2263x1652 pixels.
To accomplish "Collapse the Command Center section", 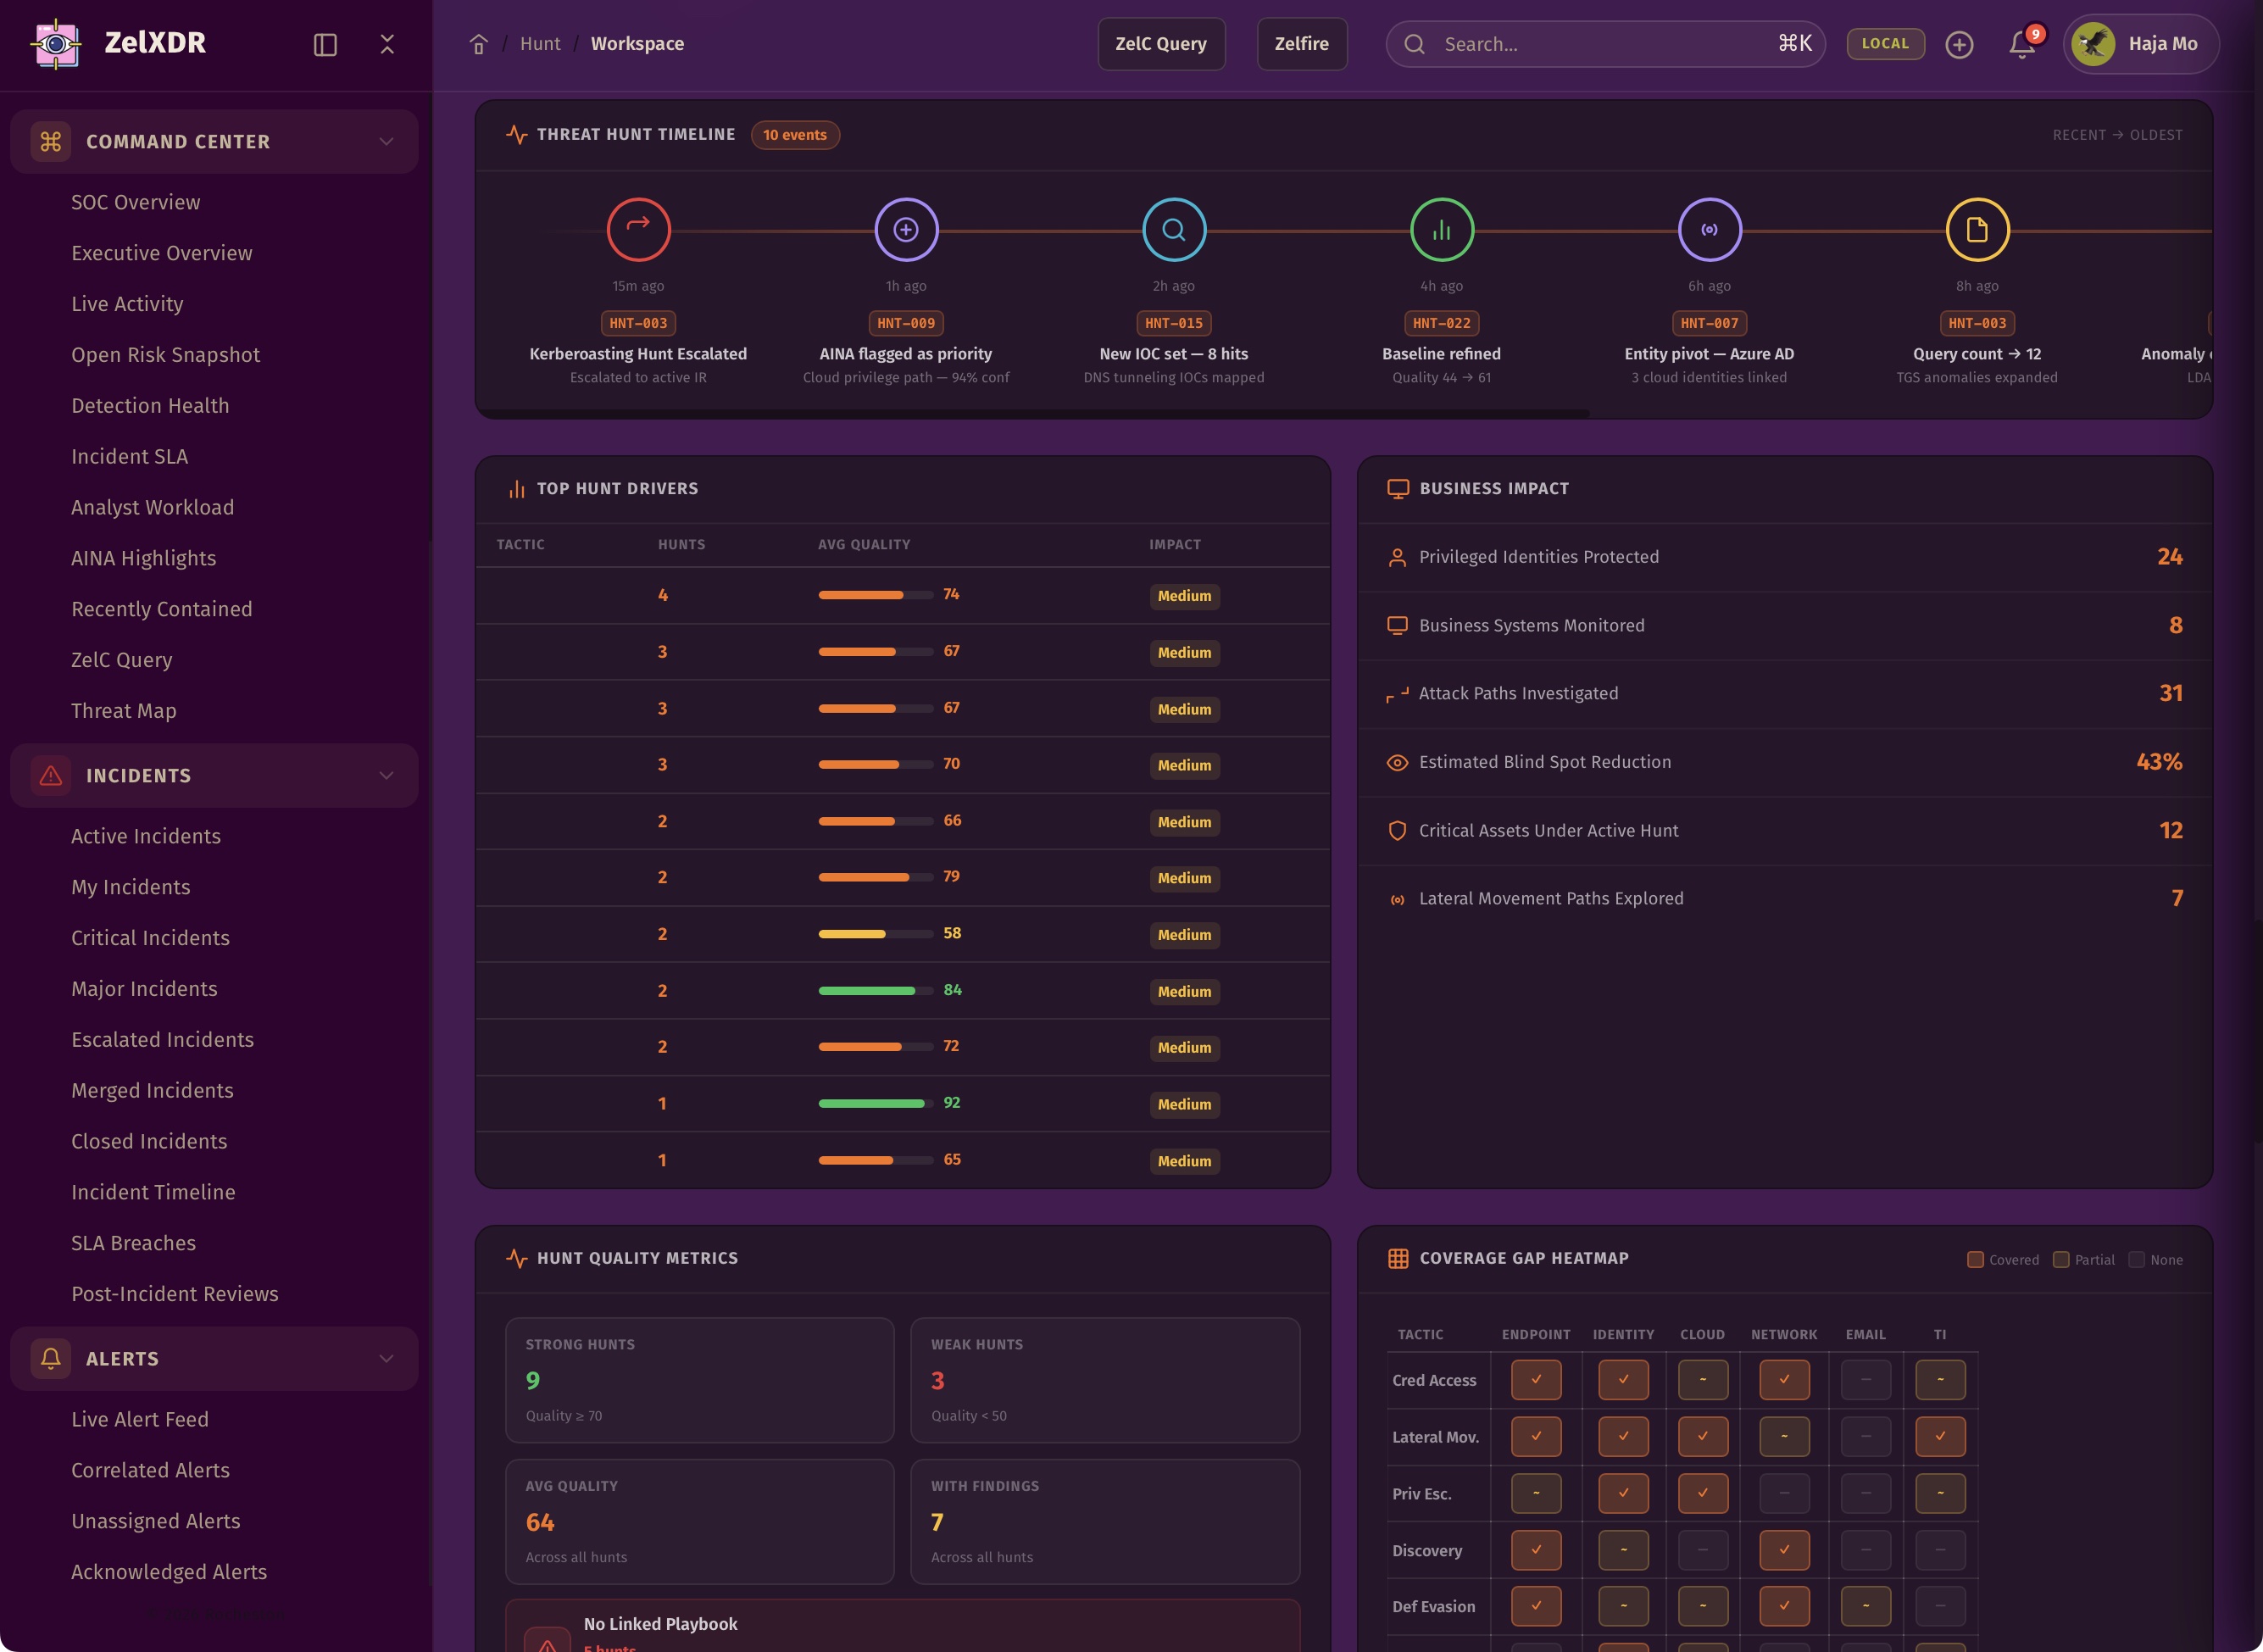I will click(x=386, y=141).
